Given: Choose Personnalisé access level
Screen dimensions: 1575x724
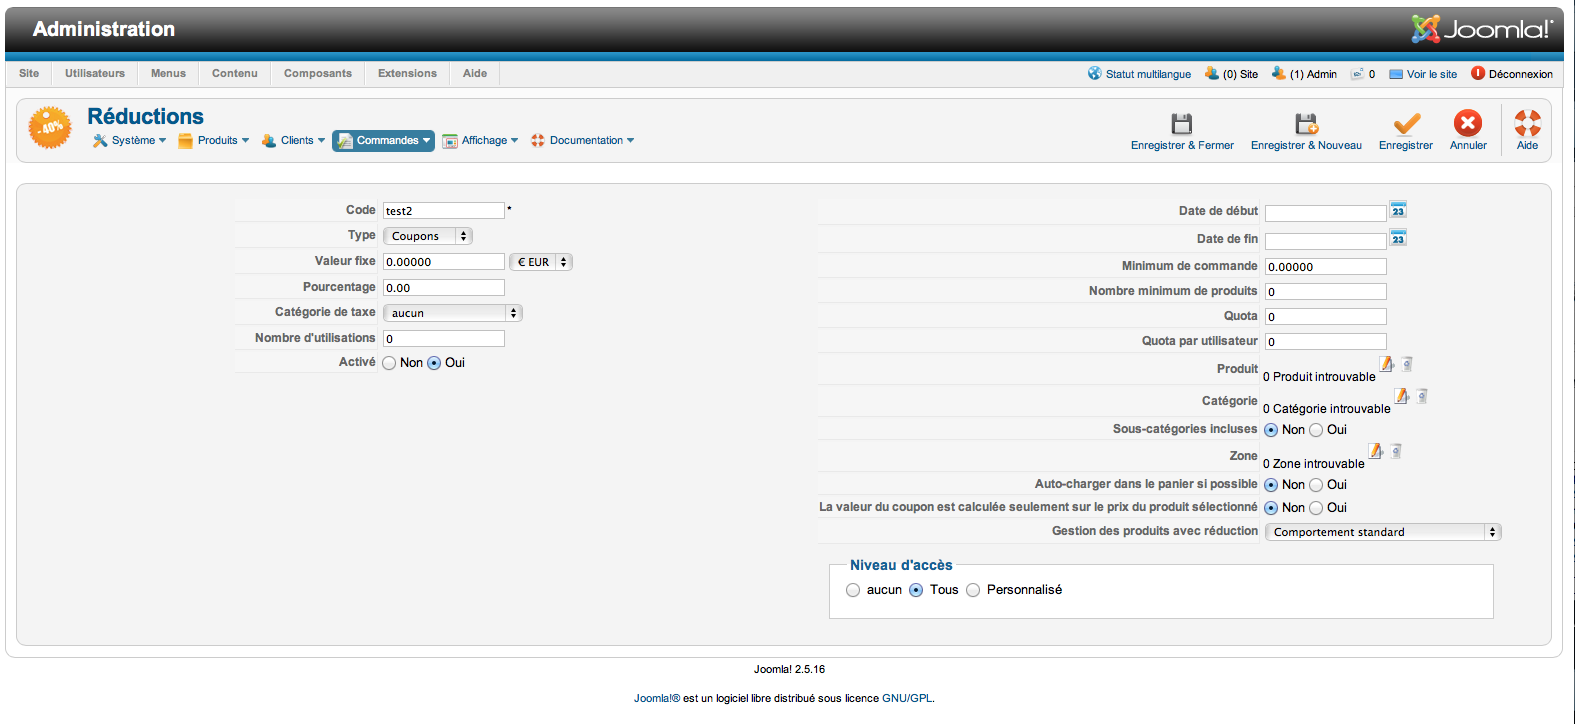Looking at the screenshot, I should [x=973, y=590].
